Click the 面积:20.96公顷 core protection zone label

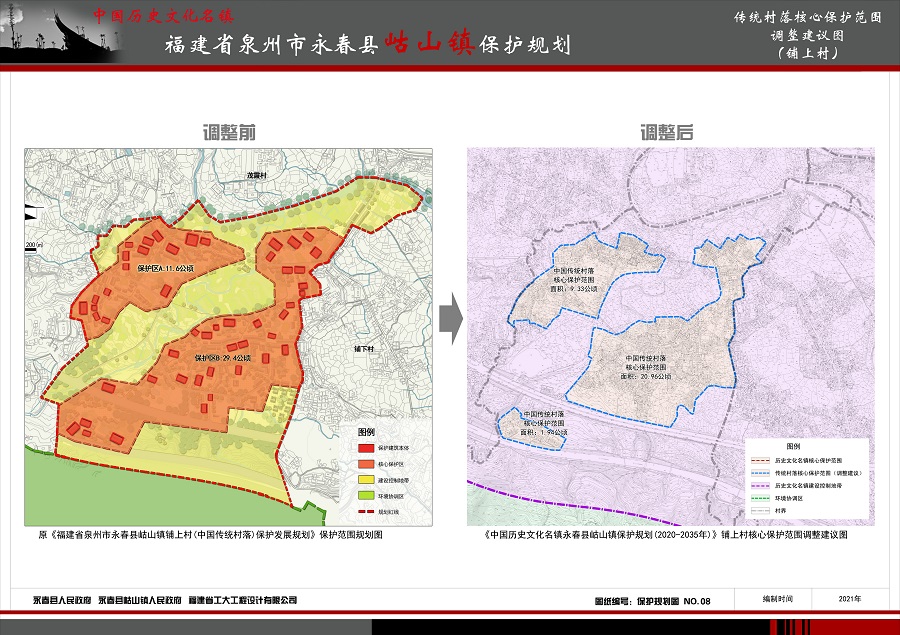(648, 375)
